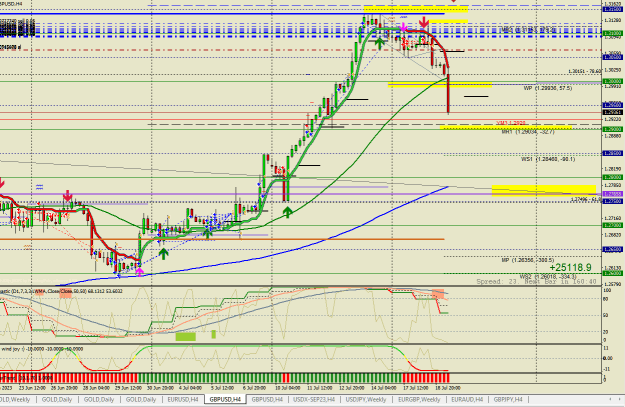Click the MR1 (1.29034, -32.7) label
Image resolution: width=625 pixels, height=407 pixels.
(x=528, y=132)
